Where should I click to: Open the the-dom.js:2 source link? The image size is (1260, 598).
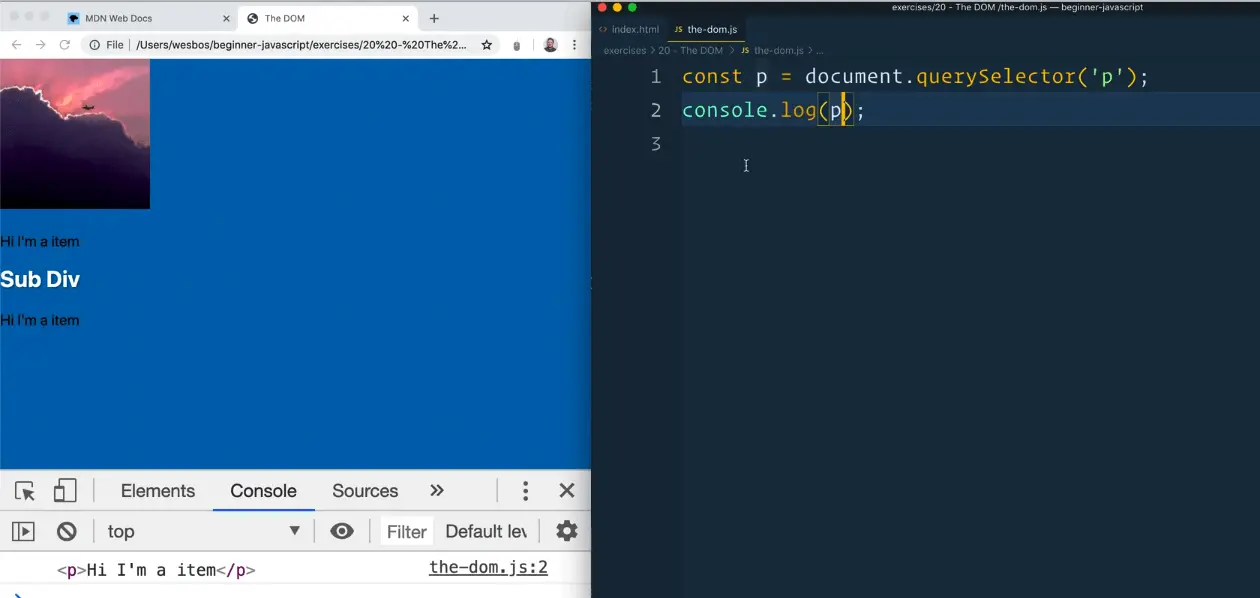[x=488, y=568]
